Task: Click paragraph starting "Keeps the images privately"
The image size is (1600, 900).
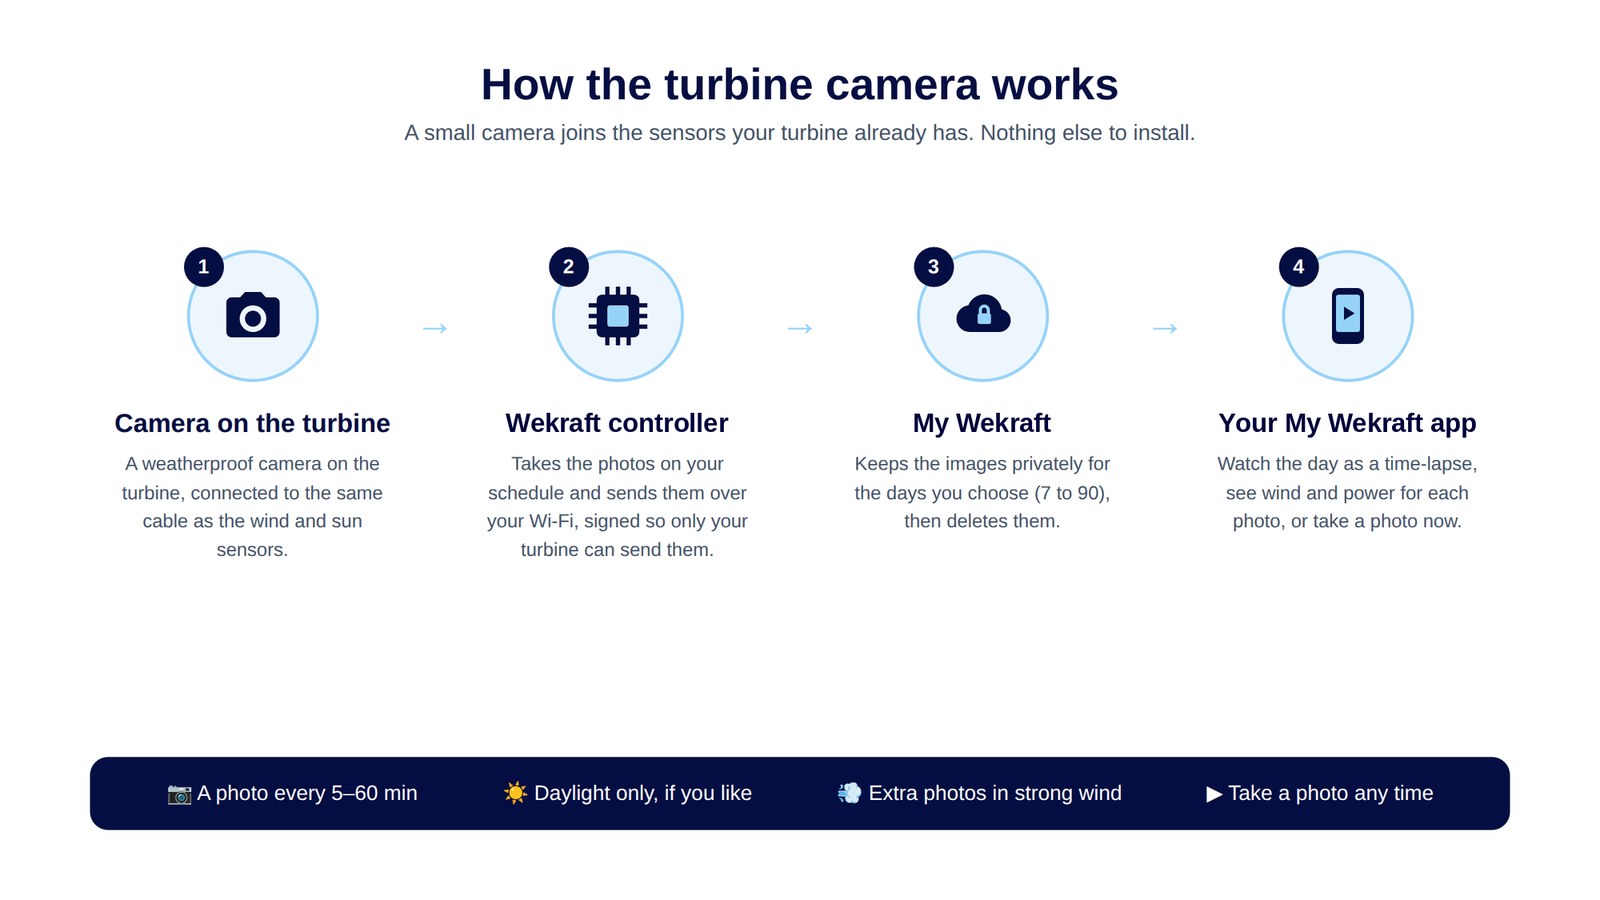Action: [x=982, y=492]
